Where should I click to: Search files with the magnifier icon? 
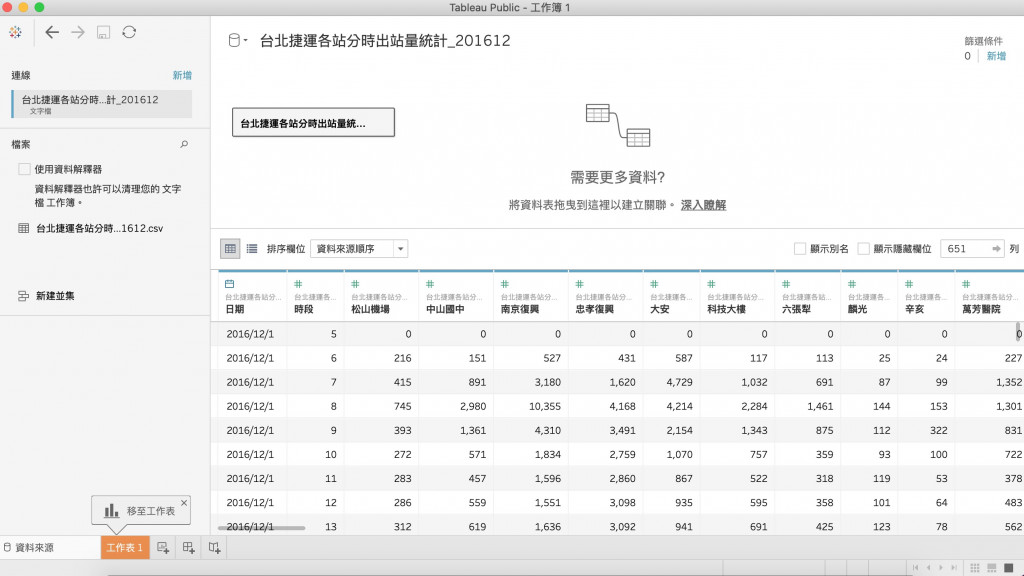click(x=184, y=144)
